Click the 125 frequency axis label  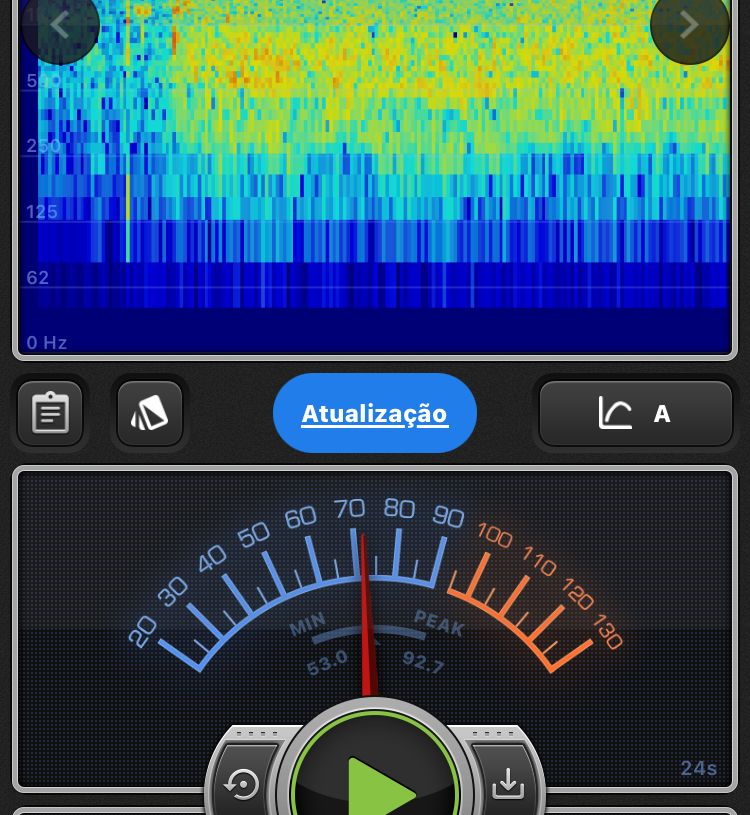coord(42,212)
